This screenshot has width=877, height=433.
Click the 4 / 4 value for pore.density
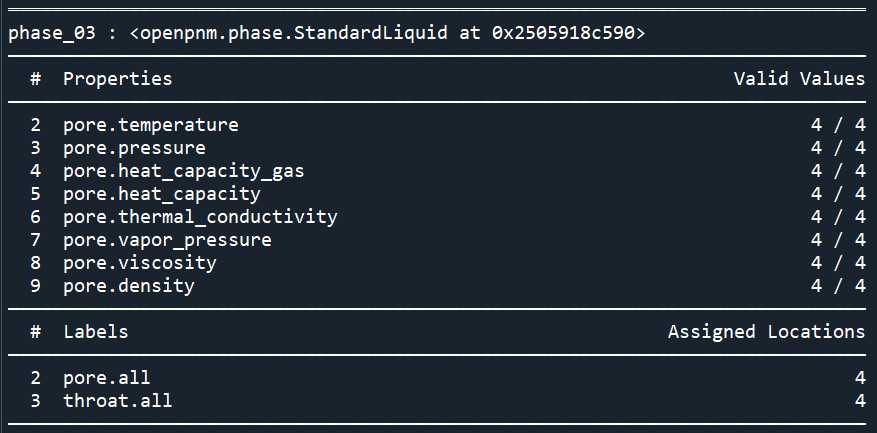838,286
